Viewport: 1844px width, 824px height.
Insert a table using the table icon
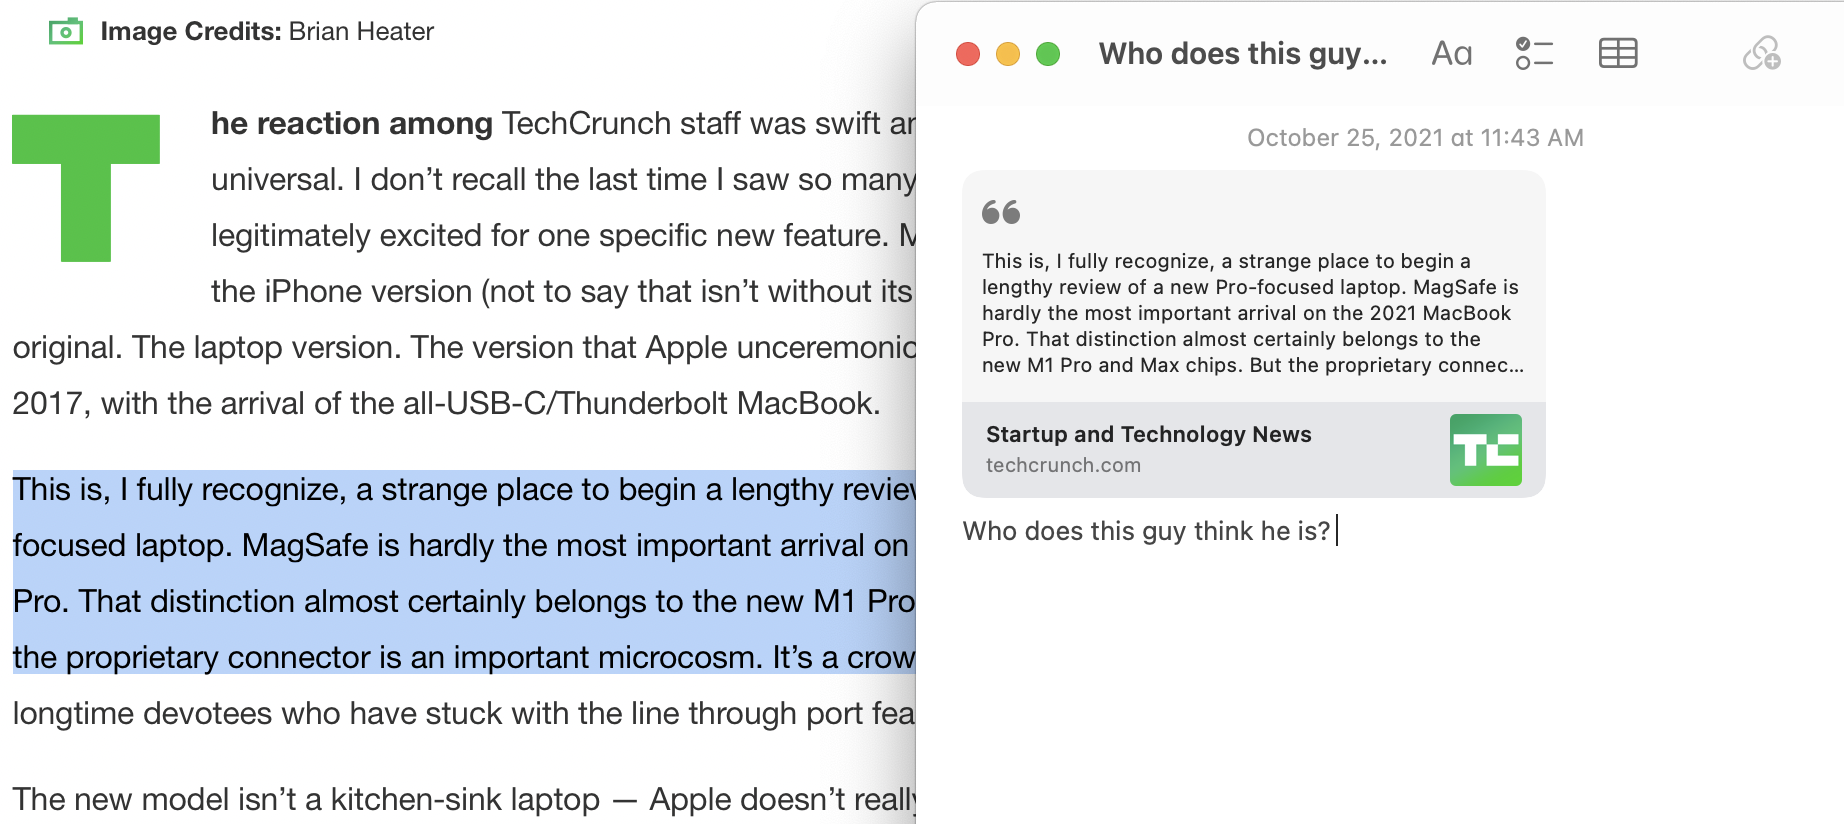pos(1617,54)
